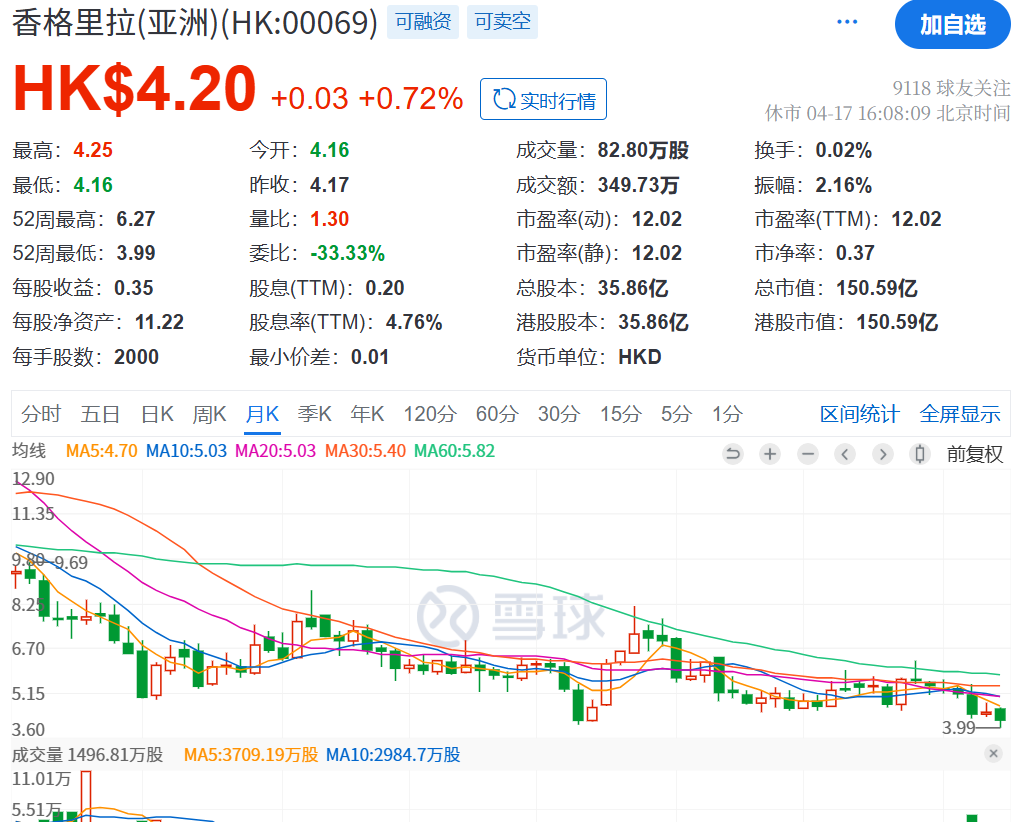This screenshot has width=1030, height=822.
Task: Switch to the 五日 chart tab
Action: 100,414
